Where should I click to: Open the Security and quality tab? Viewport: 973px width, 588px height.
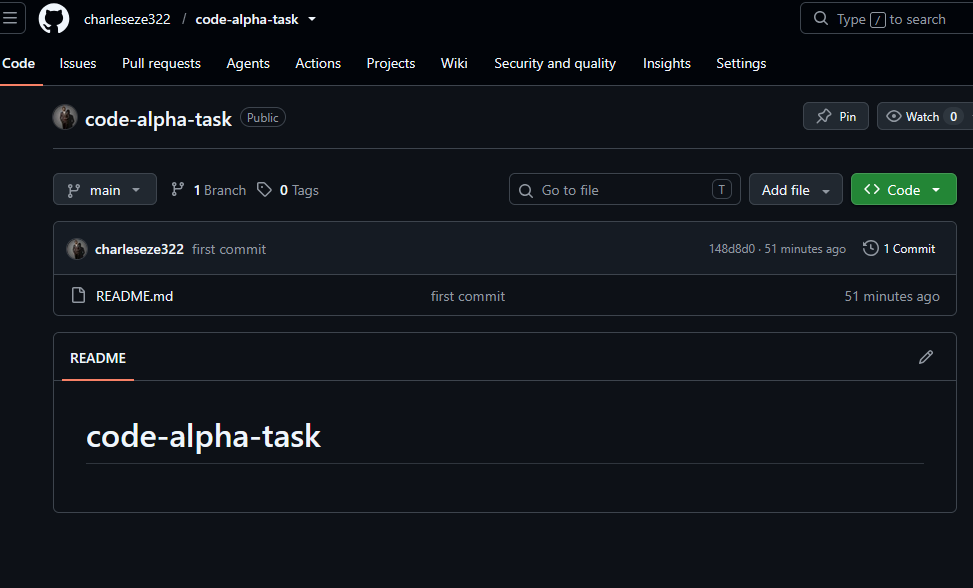point(555,63)
